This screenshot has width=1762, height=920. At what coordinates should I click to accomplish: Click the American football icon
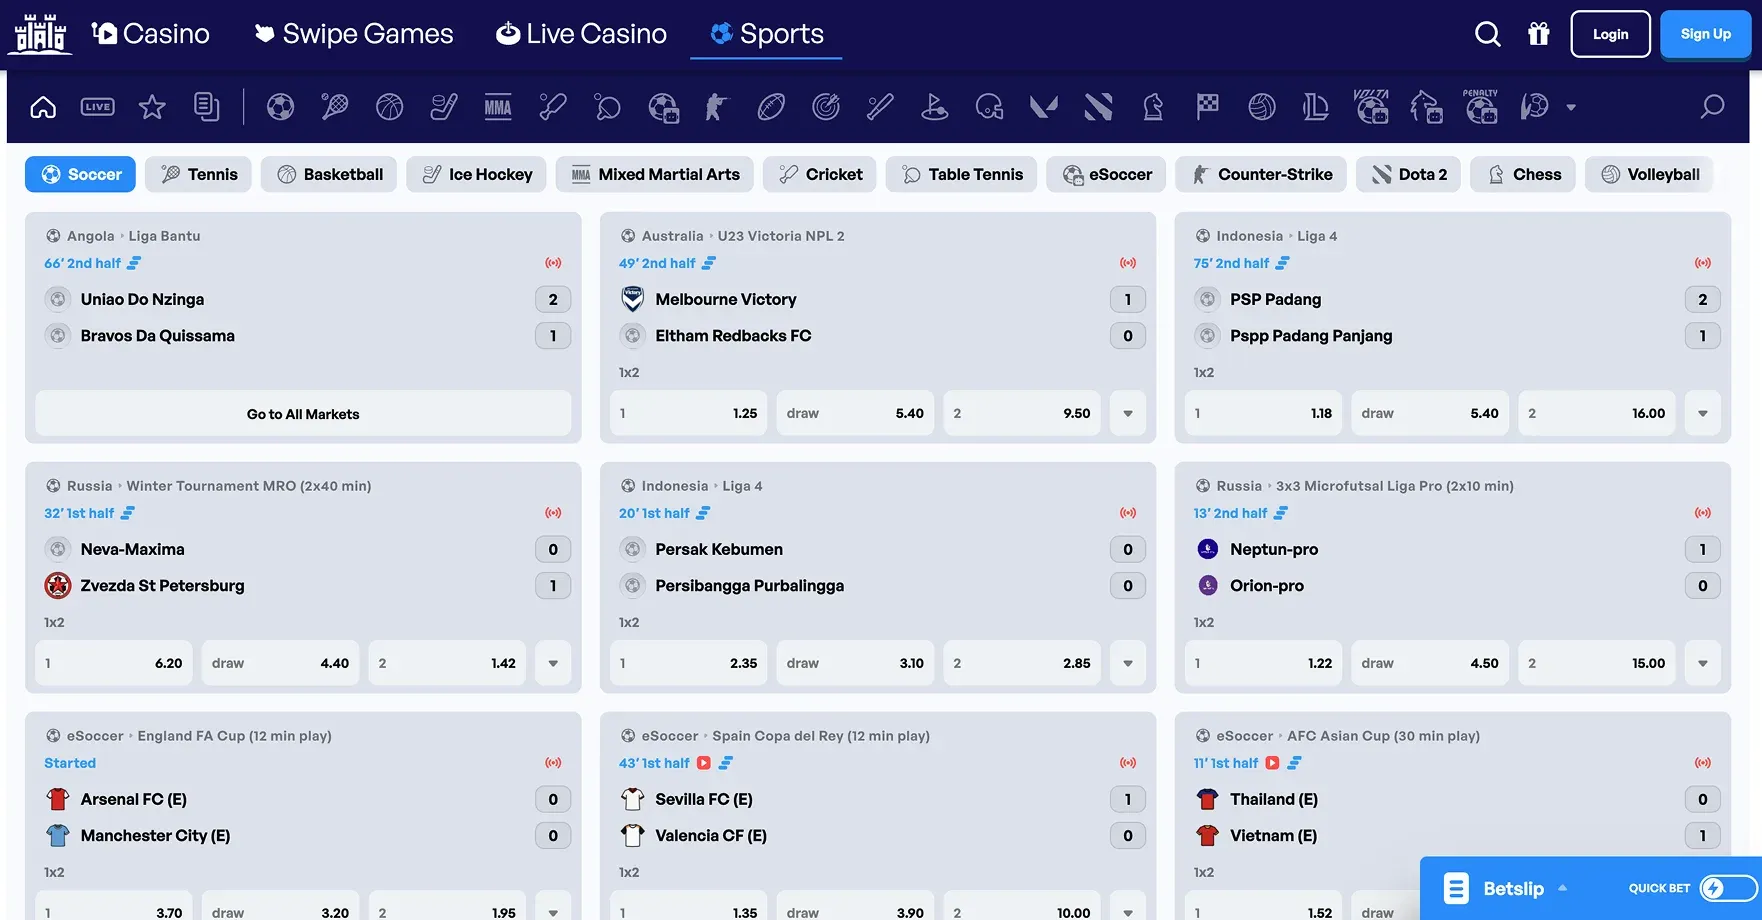(x=771, y=107)
